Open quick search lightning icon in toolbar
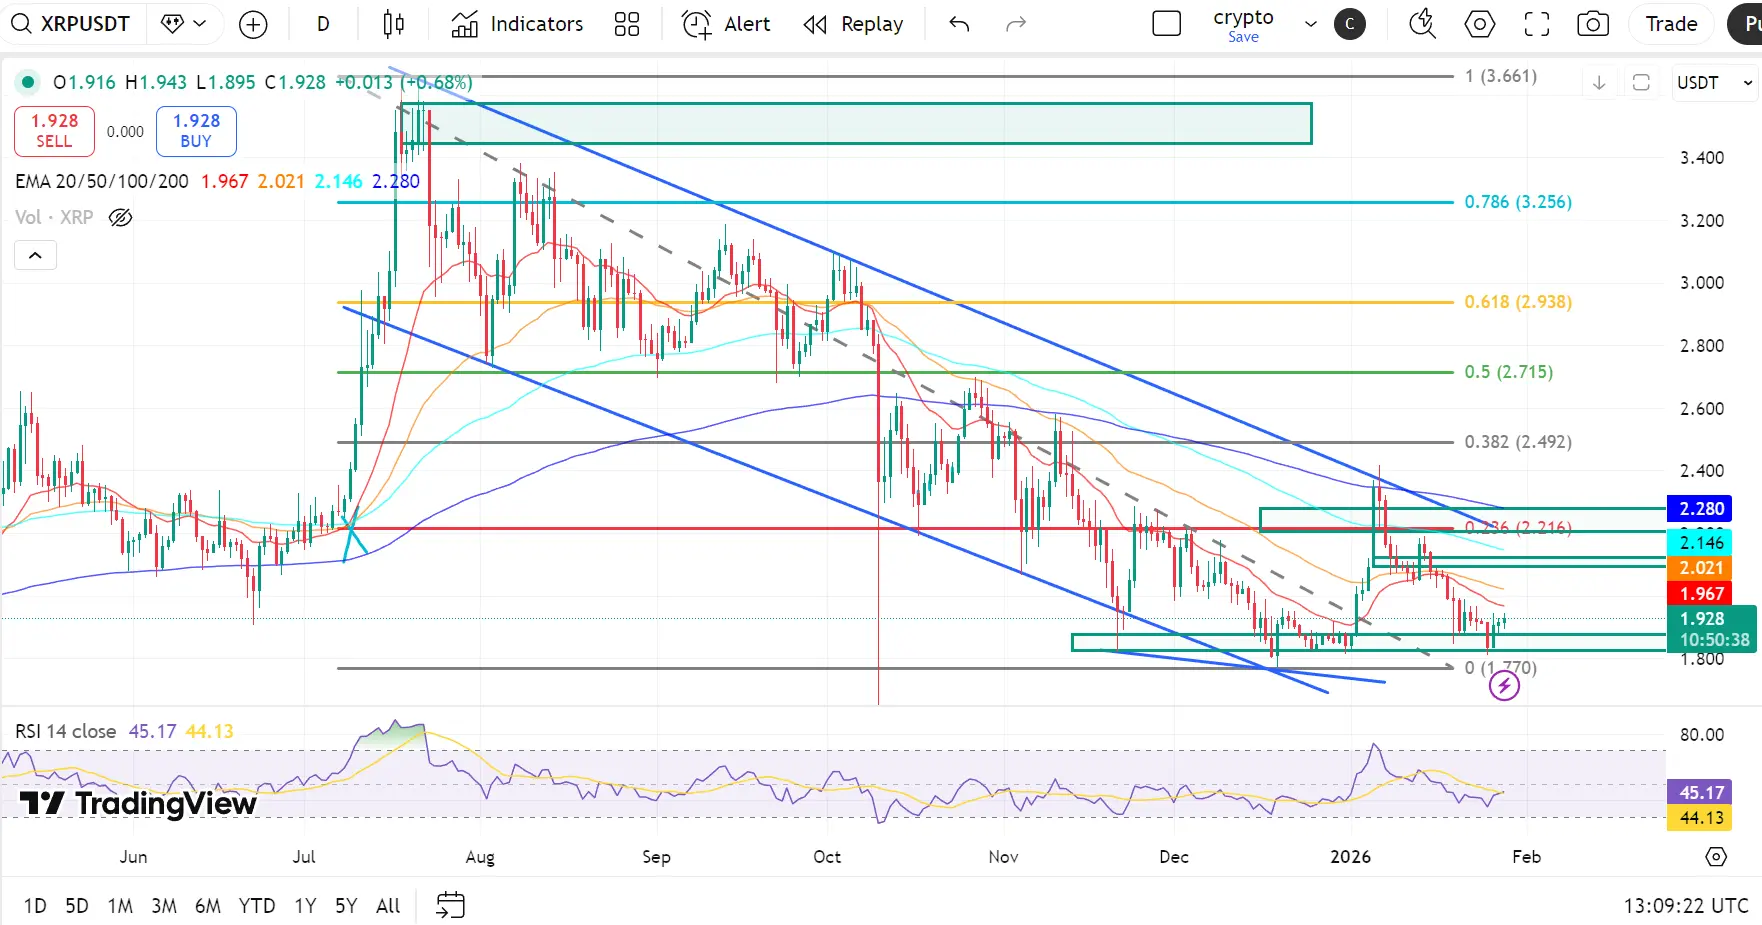The image size is (1762, 925). click(1422, 24)
